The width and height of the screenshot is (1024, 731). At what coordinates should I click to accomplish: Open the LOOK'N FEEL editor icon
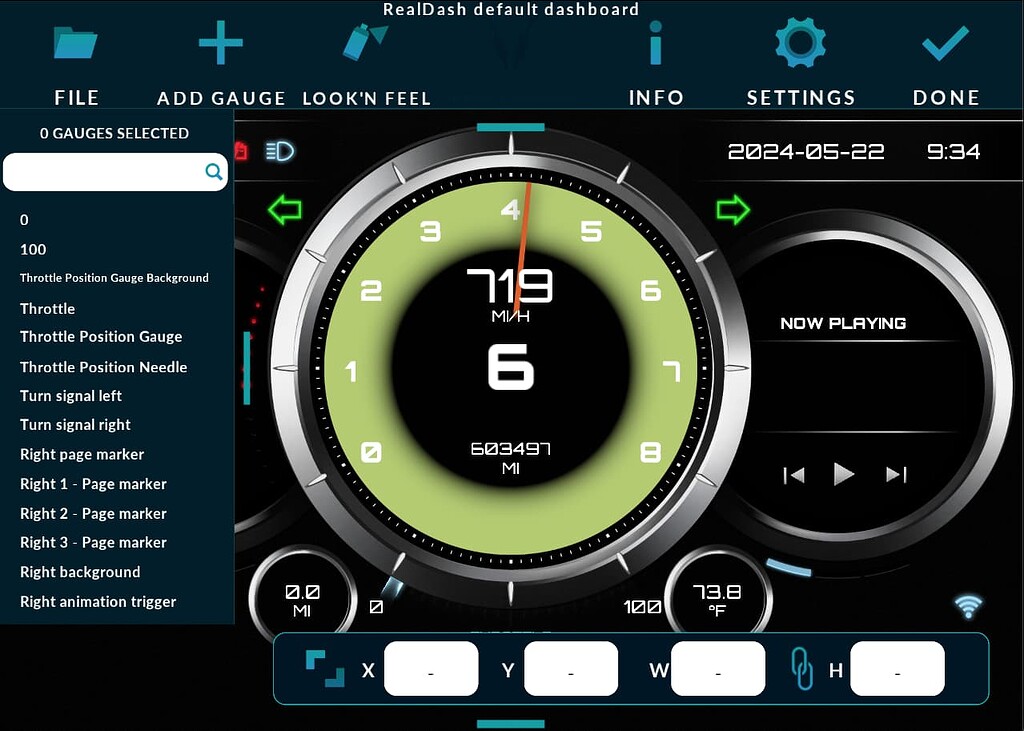[360, 44]
